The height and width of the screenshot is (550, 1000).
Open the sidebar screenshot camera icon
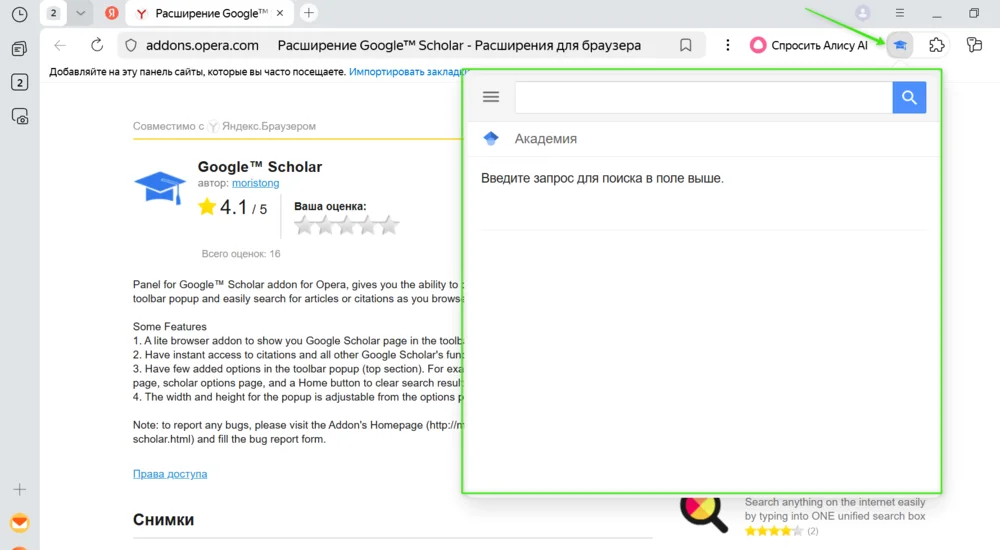tap(20, 117)
